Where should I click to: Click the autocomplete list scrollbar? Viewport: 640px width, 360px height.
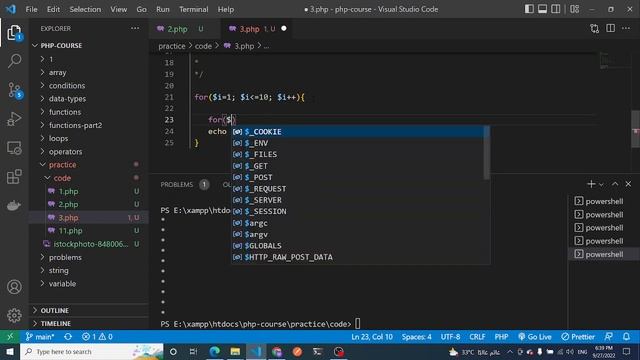(487, 152)
